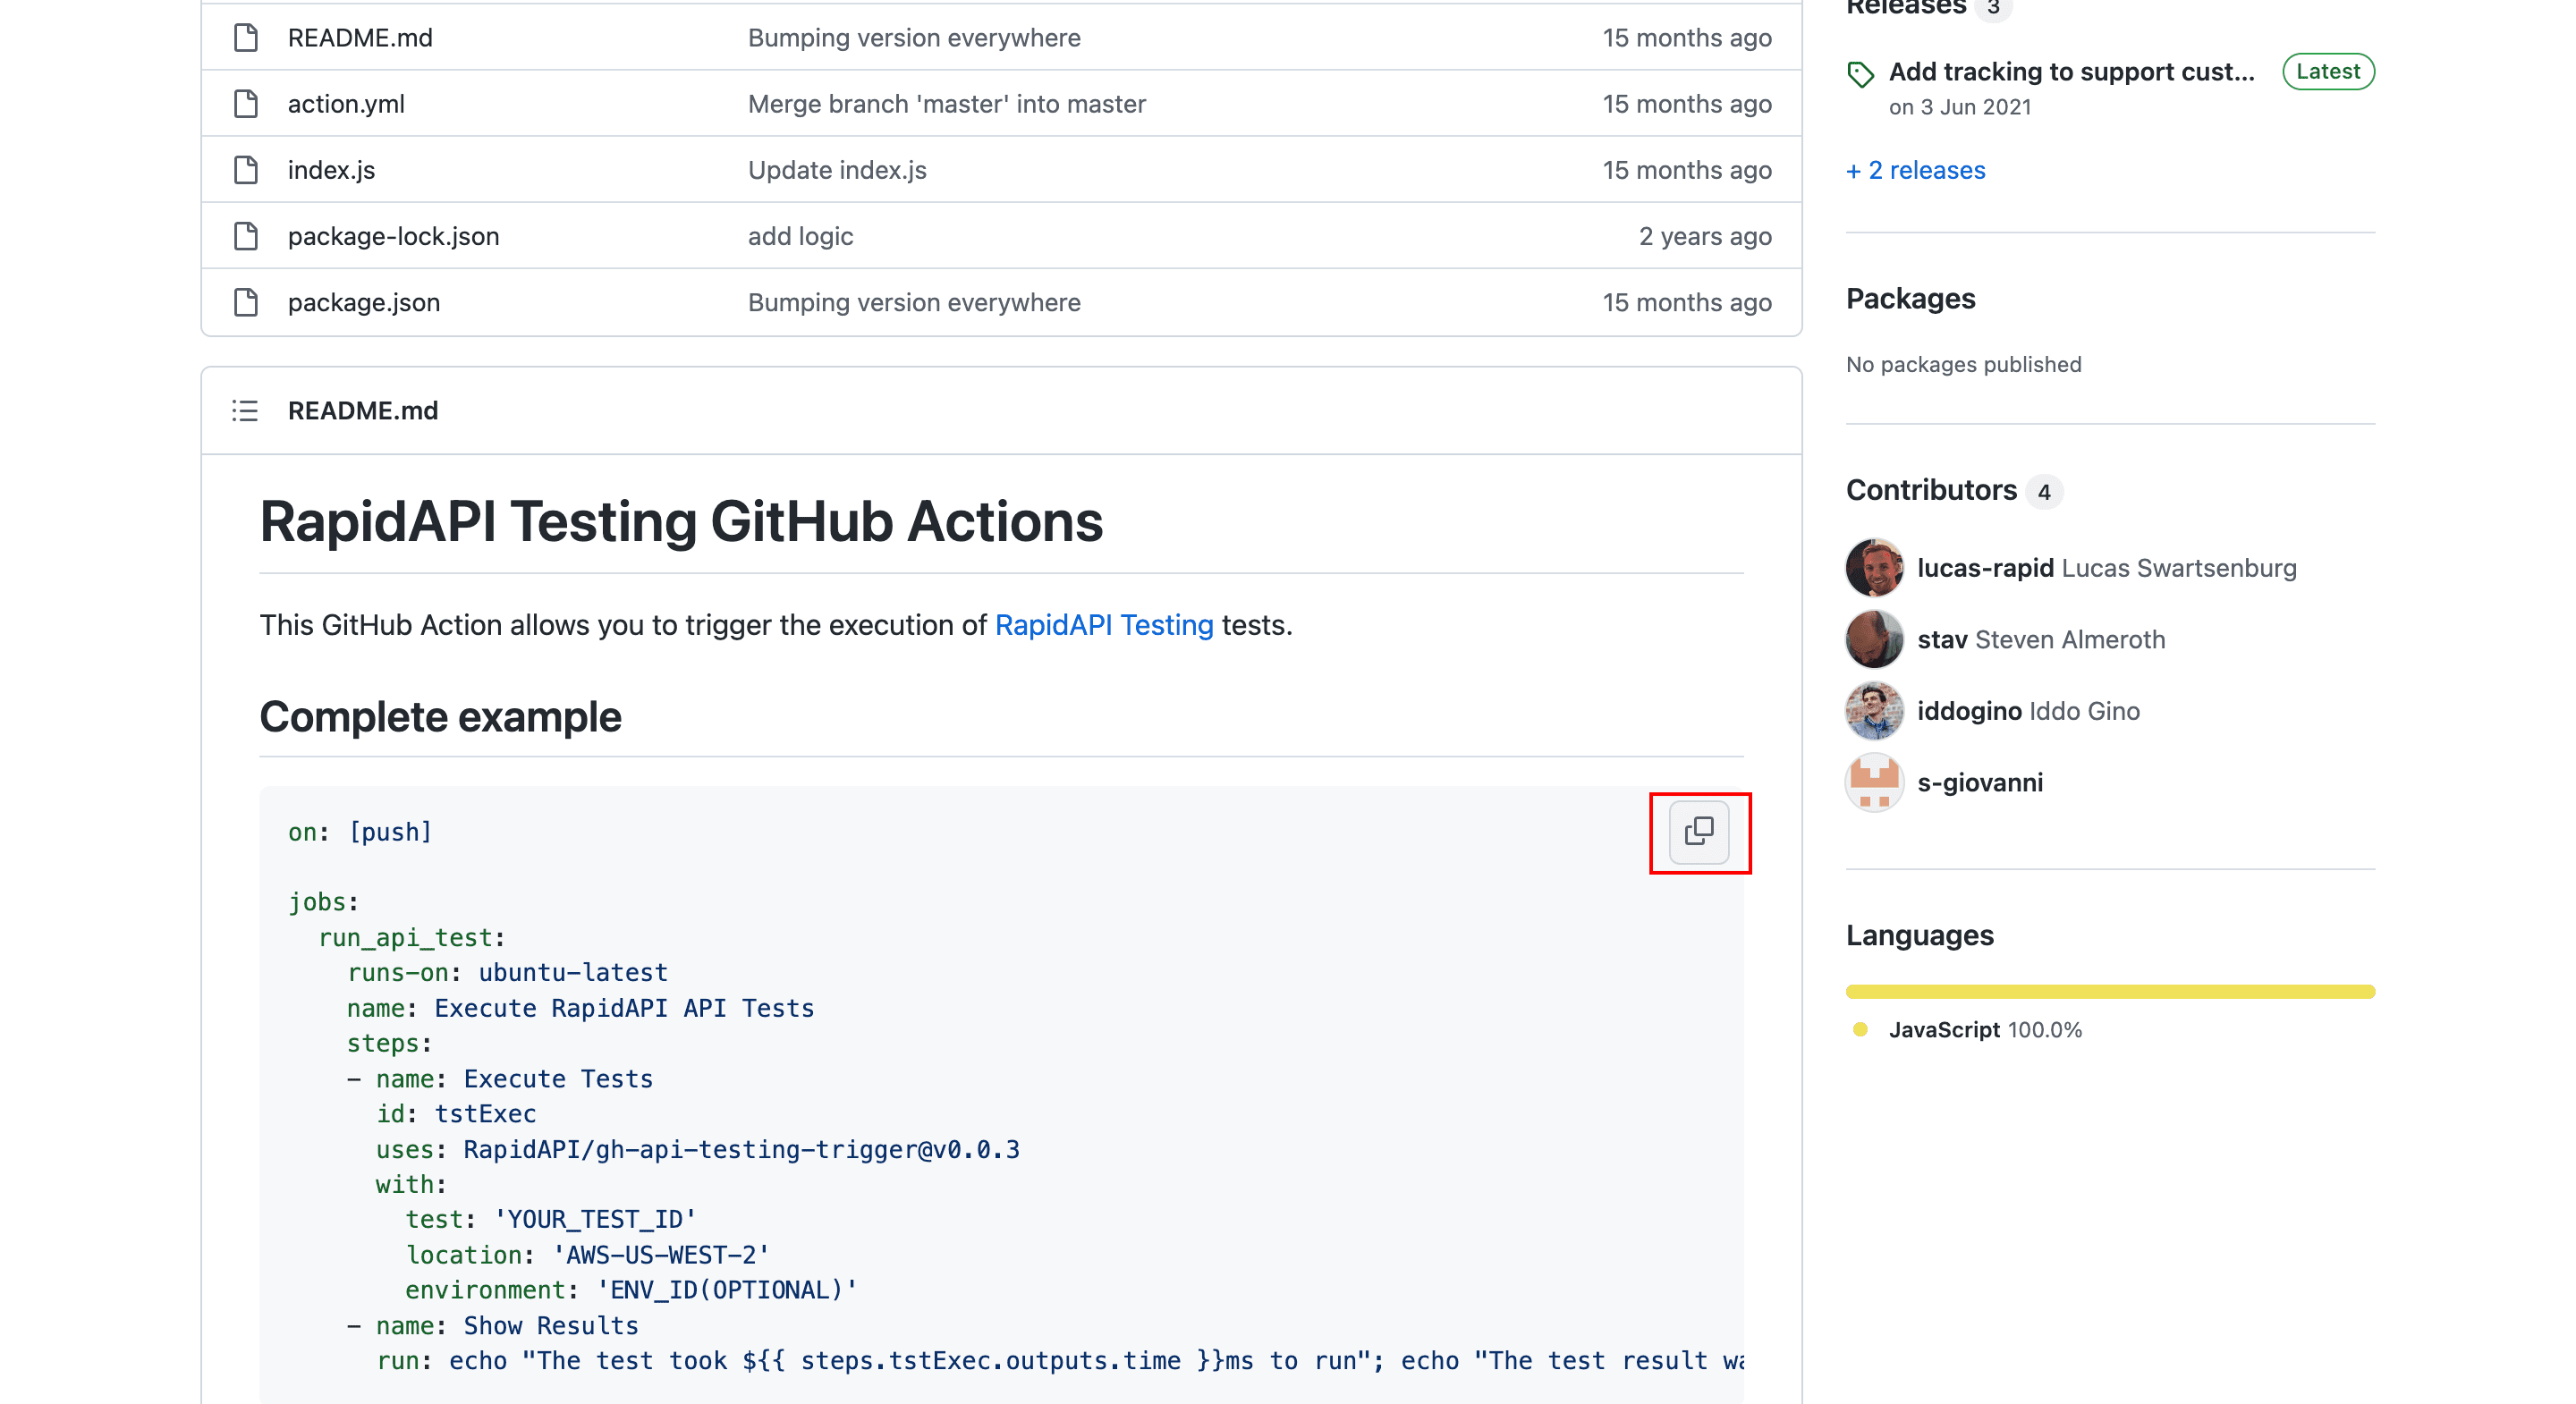Viewport: 2576px width, 1404px height.
Task: Click the "environment: 'ENV_ID(OPTIONAL)'" code line
Action: [x=631, y=1290]
